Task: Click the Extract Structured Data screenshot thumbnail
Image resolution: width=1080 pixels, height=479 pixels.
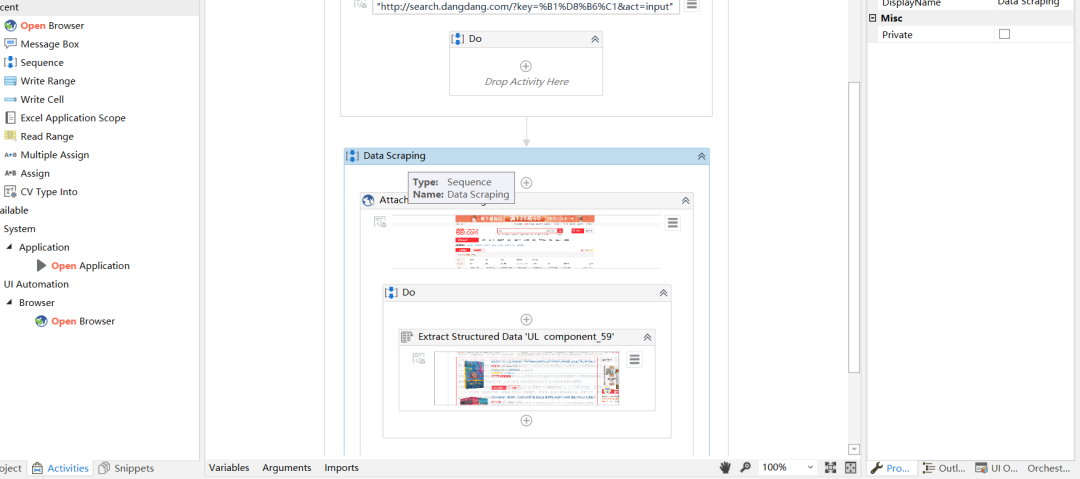Action: 527,378
